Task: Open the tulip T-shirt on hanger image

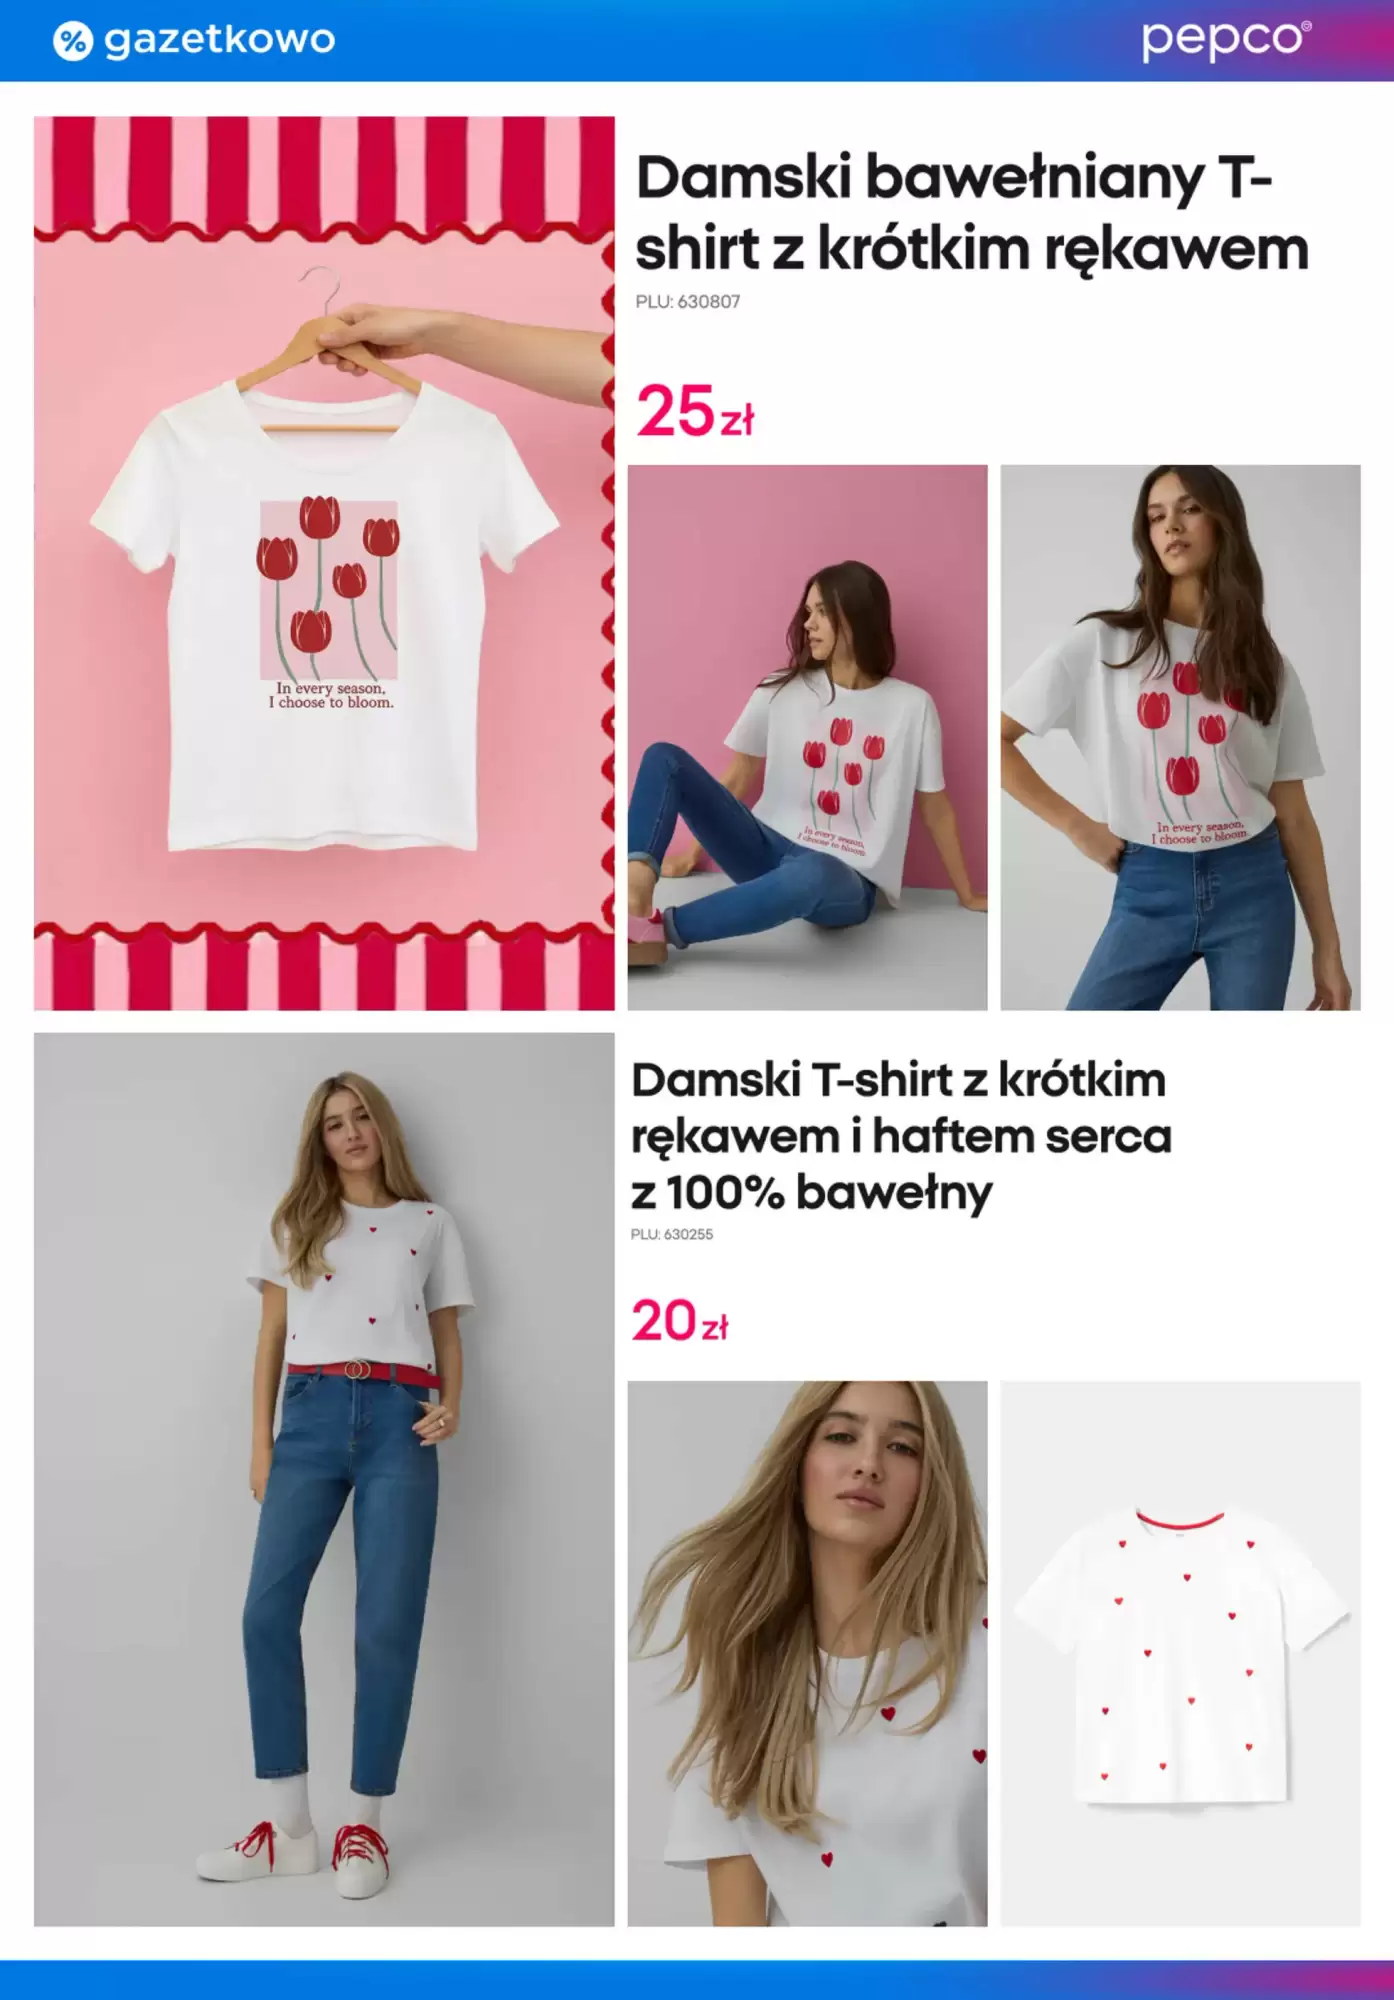Action: [x=324, y=563]
